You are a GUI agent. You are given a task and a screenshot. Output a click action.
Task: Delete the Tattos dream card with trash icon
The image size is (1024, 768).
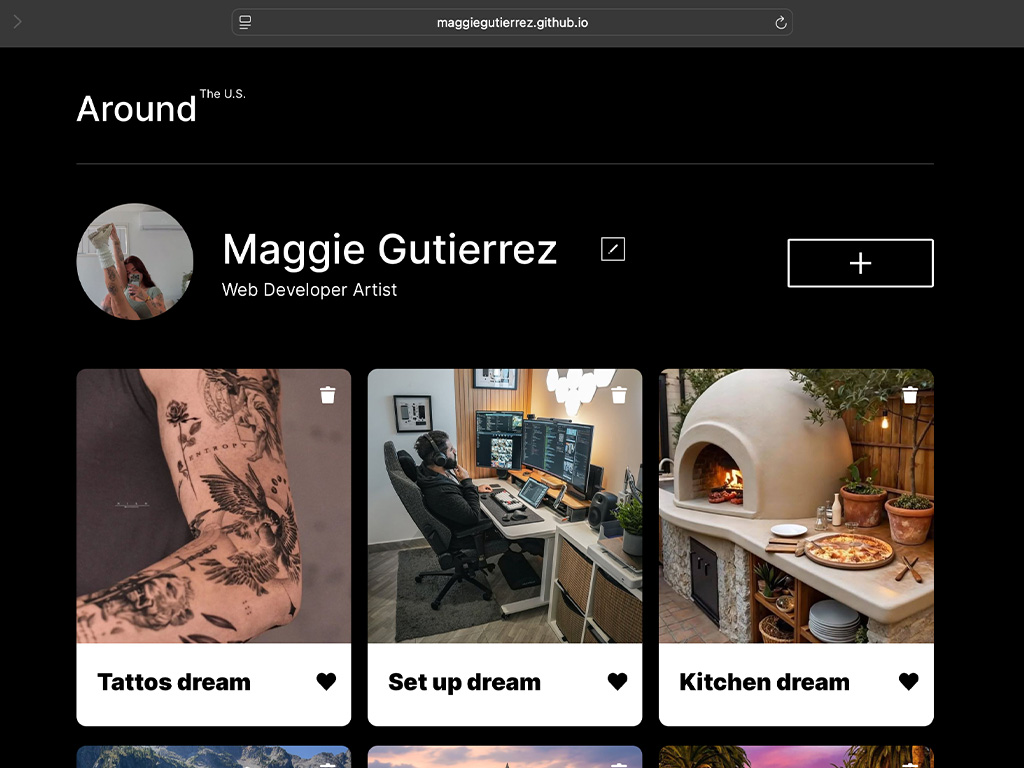[328, 395]
